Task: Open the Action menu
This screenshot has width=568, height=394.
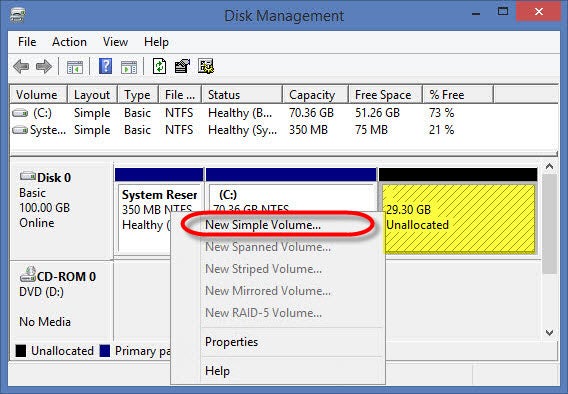Action: [69, 42]
